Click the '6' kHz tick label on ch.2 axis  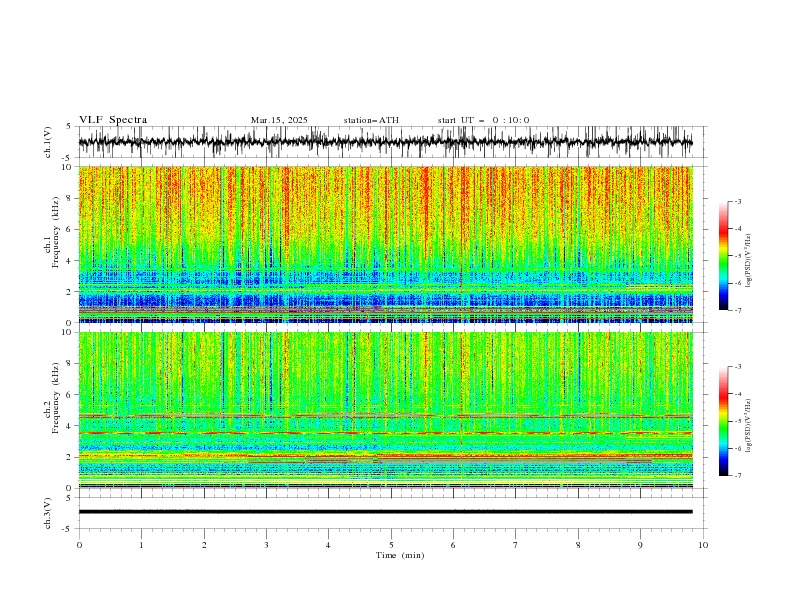pyautogui.click(x=71, y=394)
